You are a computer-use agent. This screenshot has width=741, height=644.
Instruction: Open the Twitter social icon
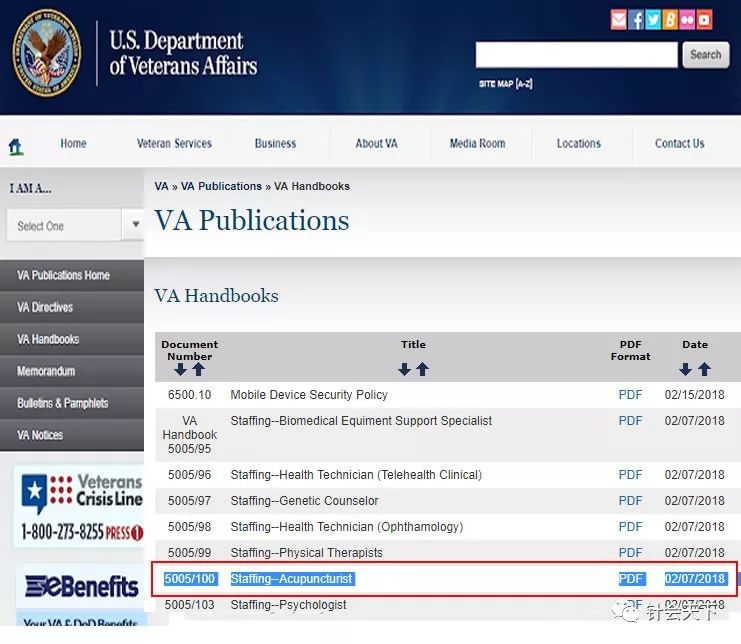653,20
